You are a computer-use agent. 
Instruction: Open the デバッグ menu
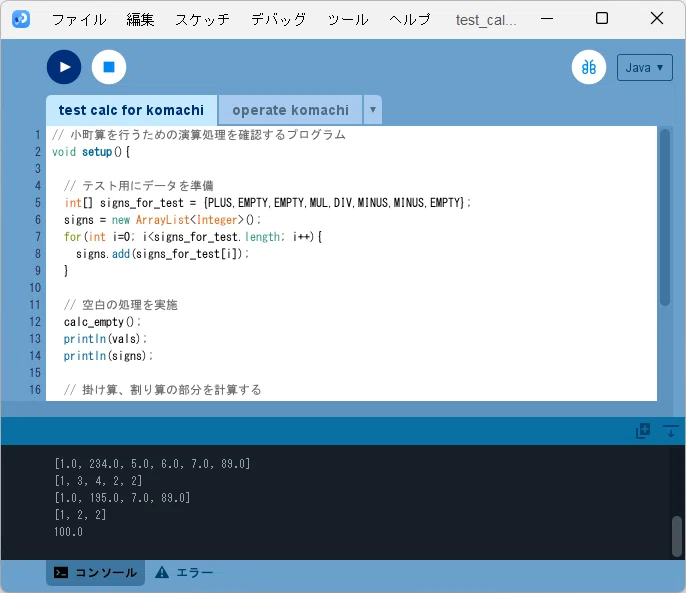(x=278, y=20)
